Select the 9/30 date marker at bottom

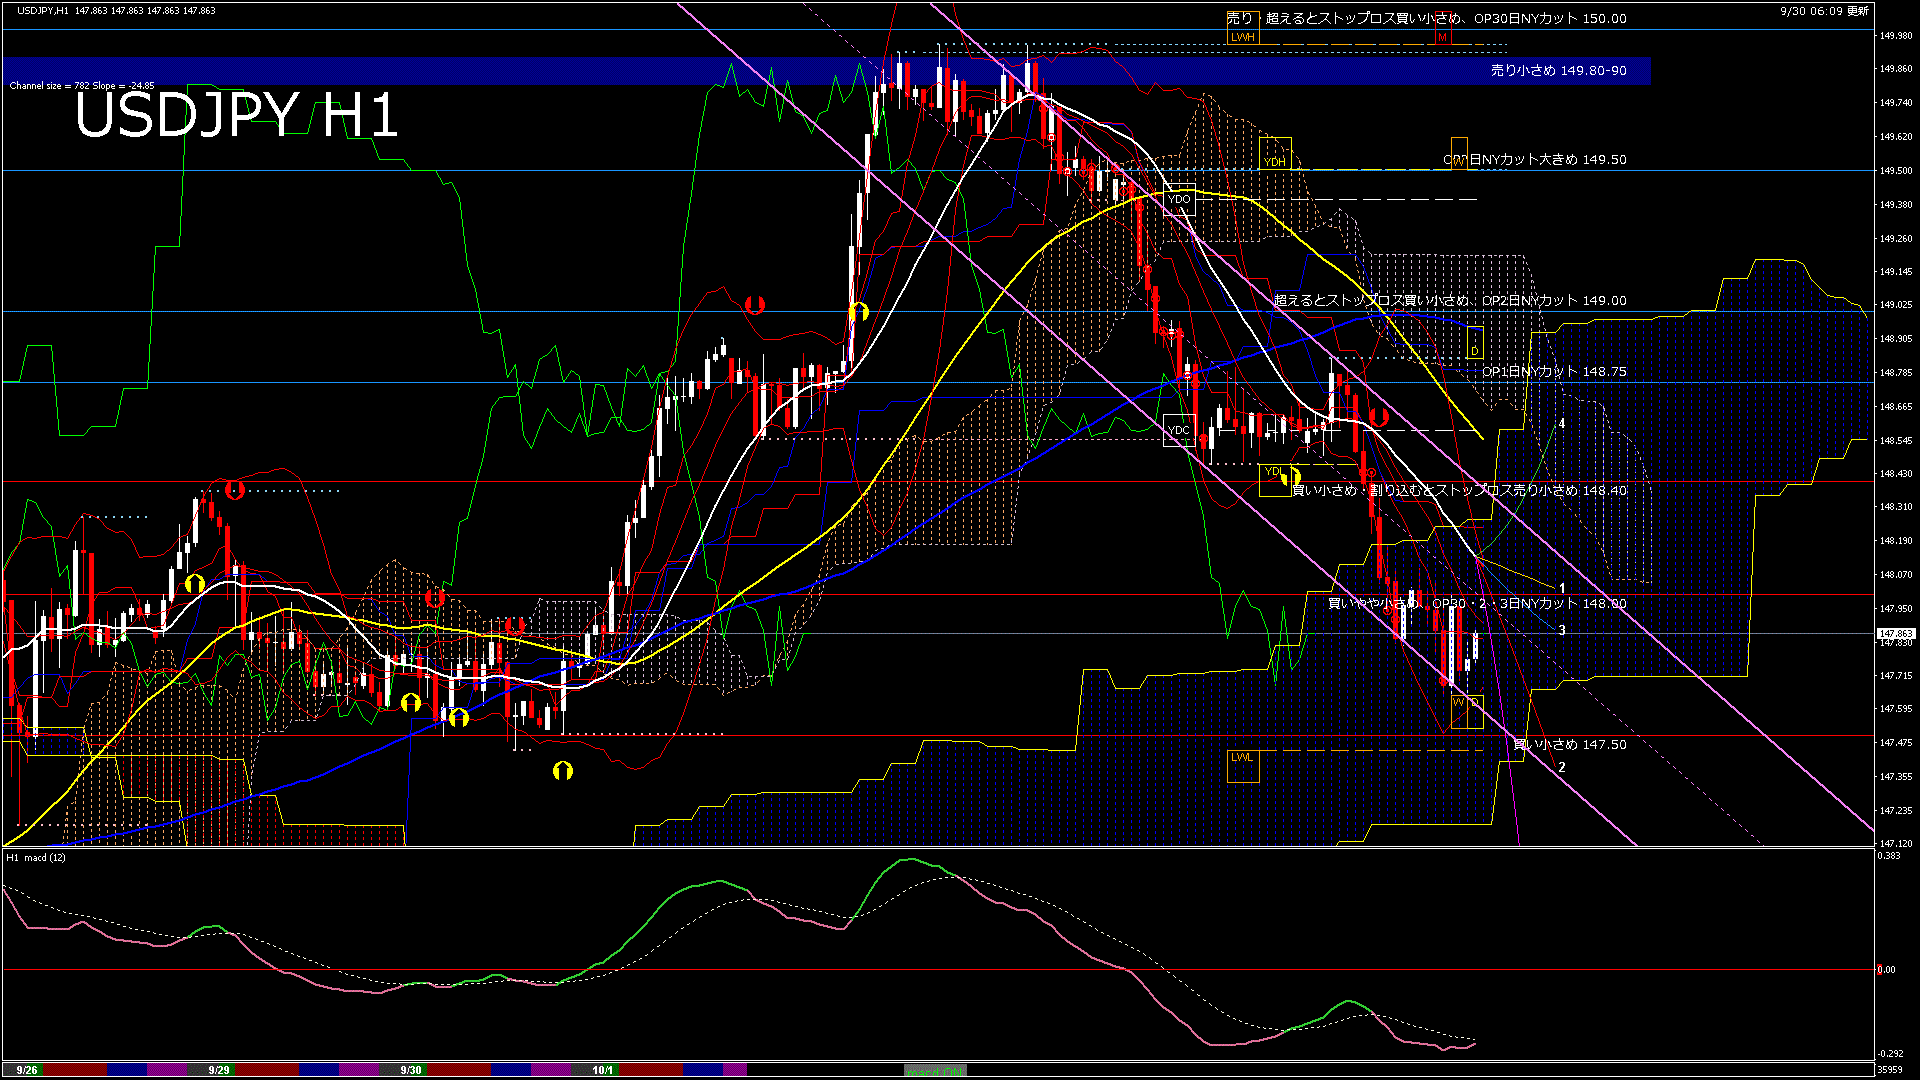[411, 1070]
